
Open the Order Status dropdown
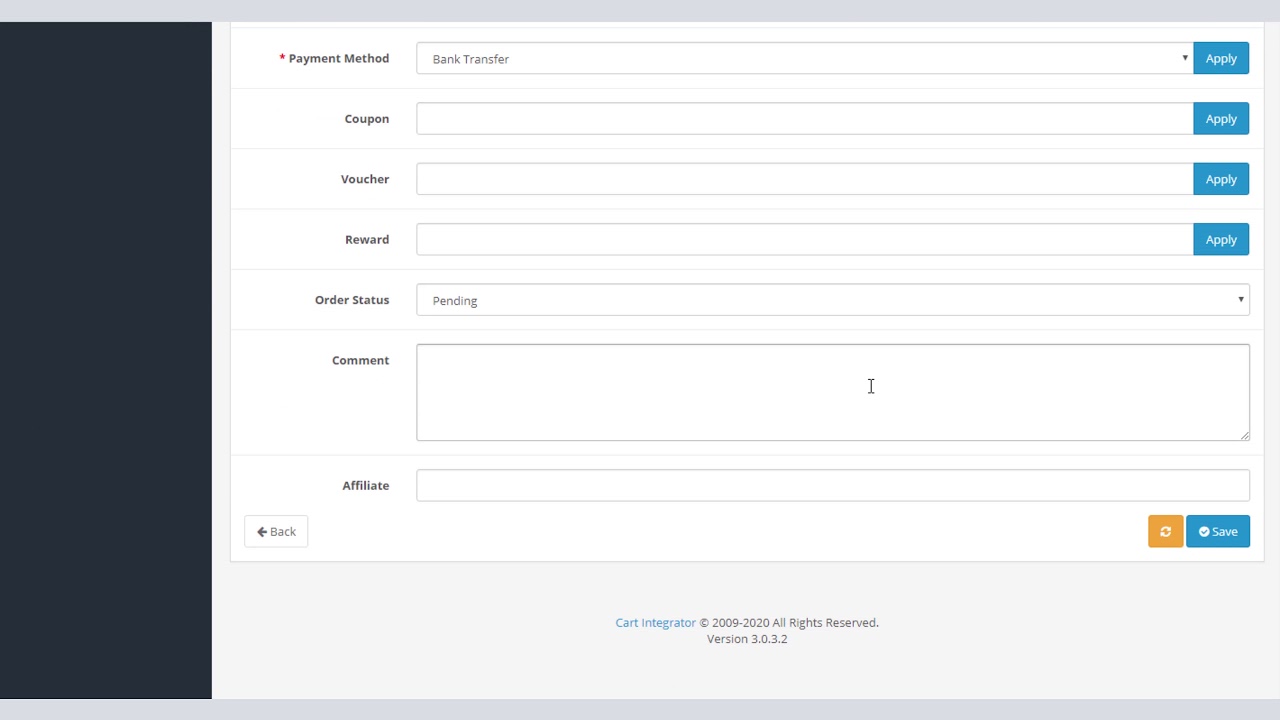pyautogui.click(x=833, y=300)
